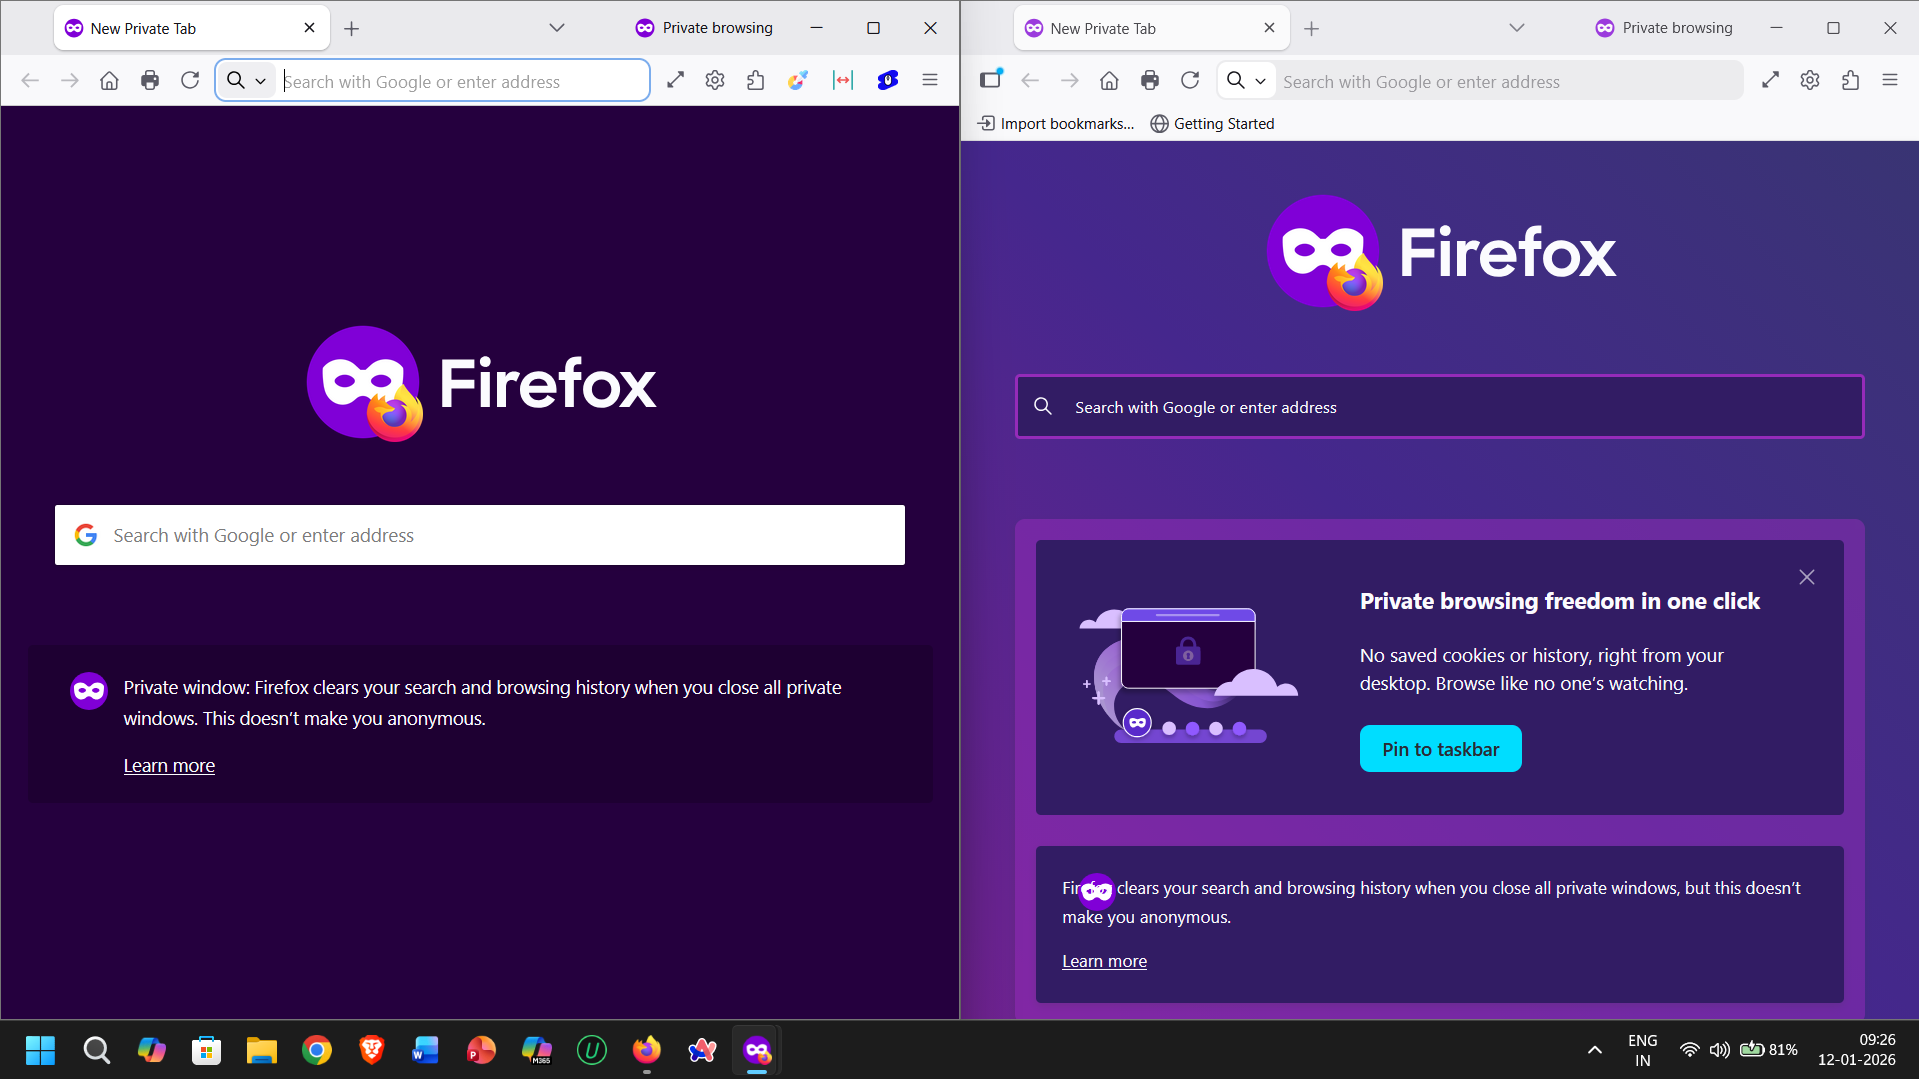Launch Google Chrome from taskbar
Screen dimensions: 1919x1079
317,1050
